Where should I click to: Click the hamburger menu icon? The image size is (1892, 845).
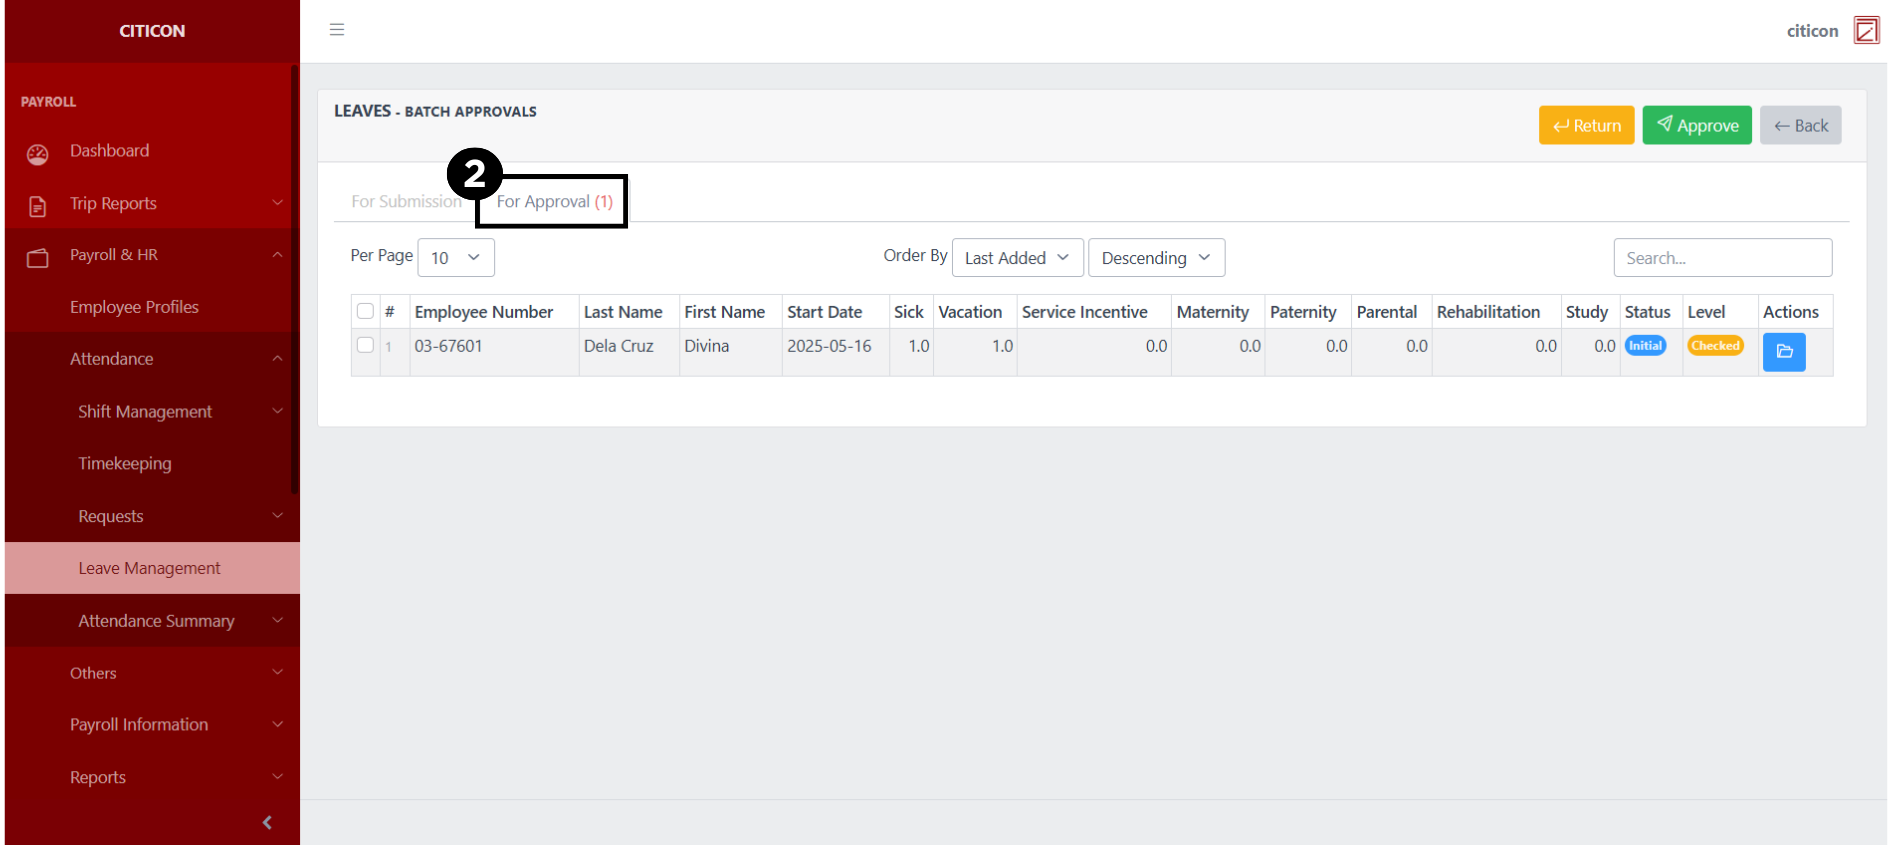(x=337, y=30)
